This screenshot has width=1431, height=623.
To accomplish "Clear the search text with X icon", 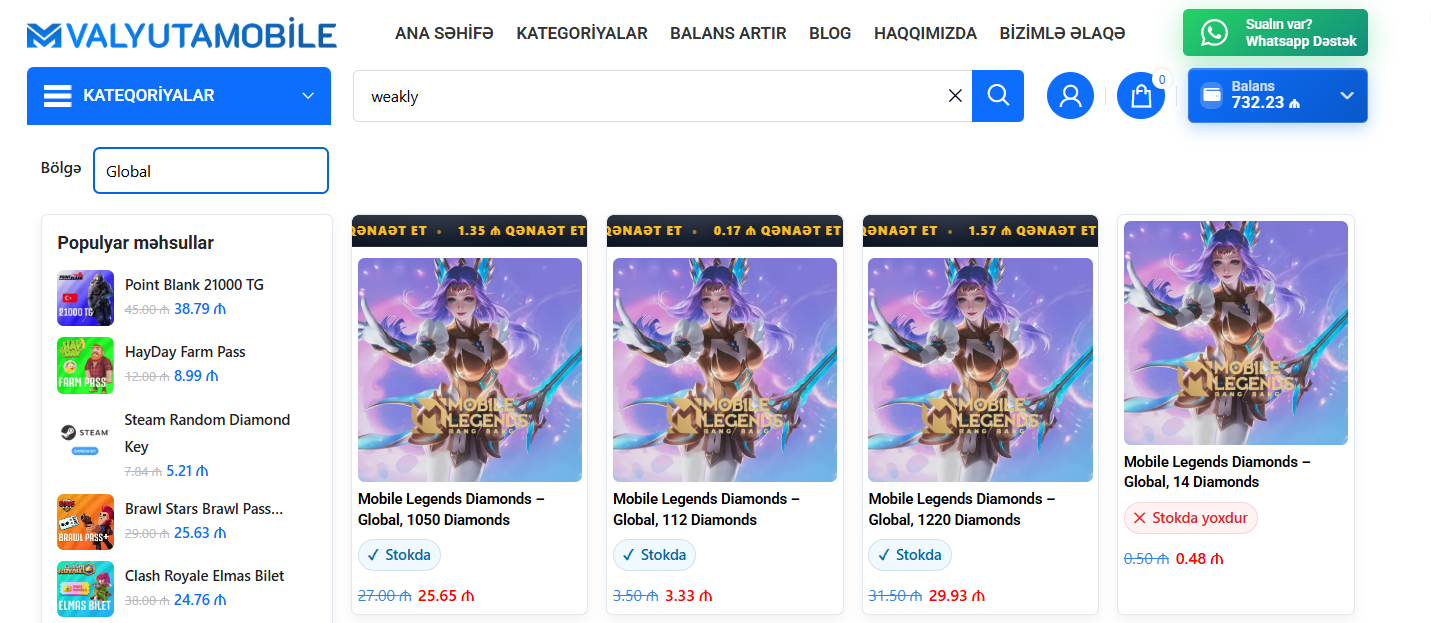I will (x=955, y=96).
